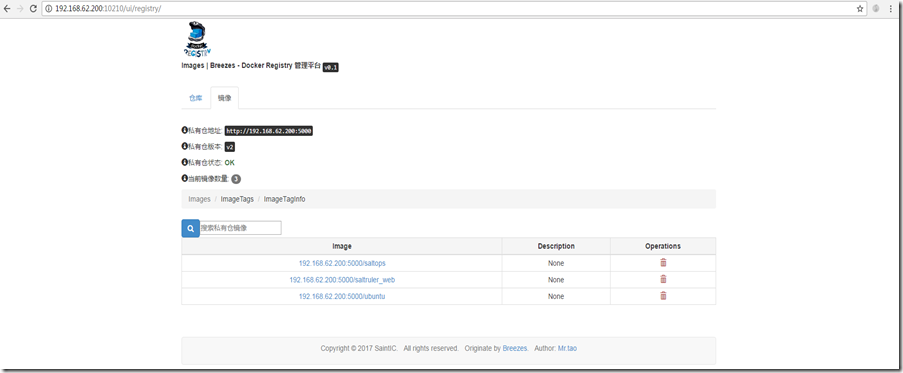Go to Images breadcrumb

199,199
